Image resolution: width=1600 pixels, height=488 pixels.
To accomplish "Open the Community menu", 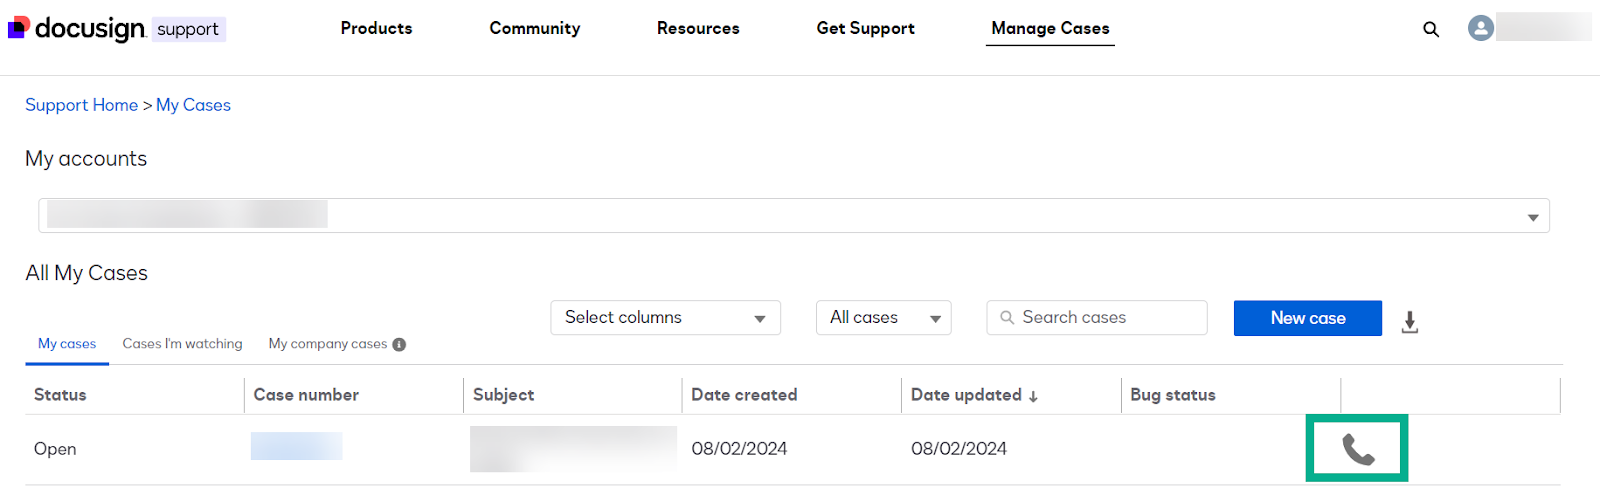I will (x=534, y=28).
